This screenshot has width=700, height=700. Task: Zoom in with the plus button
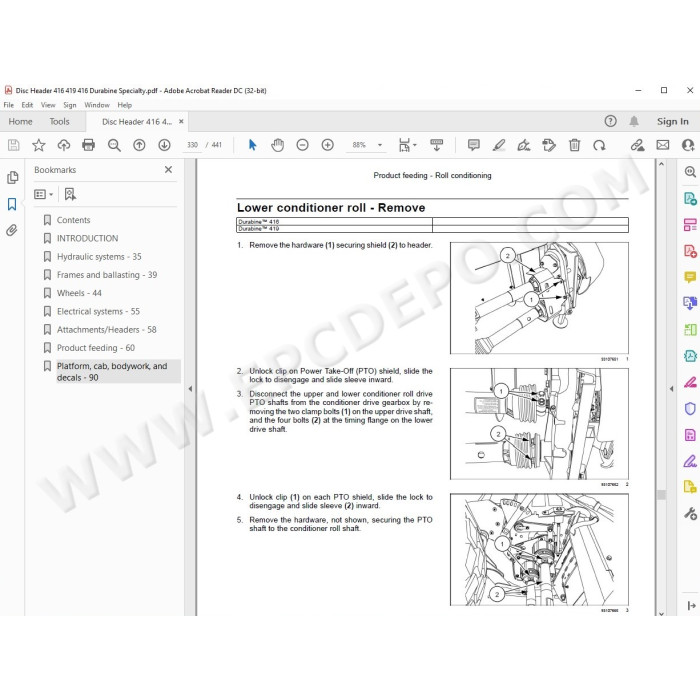(328, 145)
